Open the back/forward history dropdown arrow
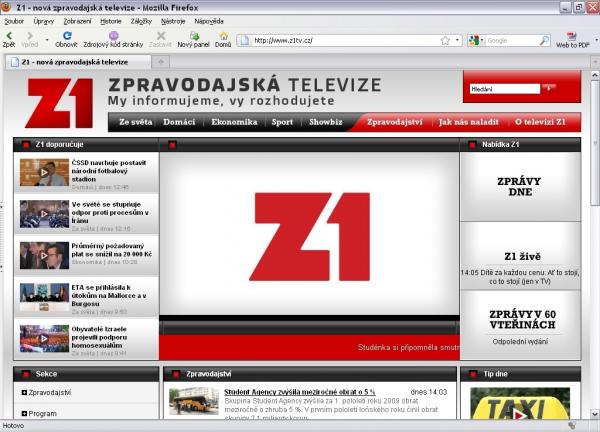The width and height of the screenshot is (600, 432). pyautogui.click(x=47, y=40)
